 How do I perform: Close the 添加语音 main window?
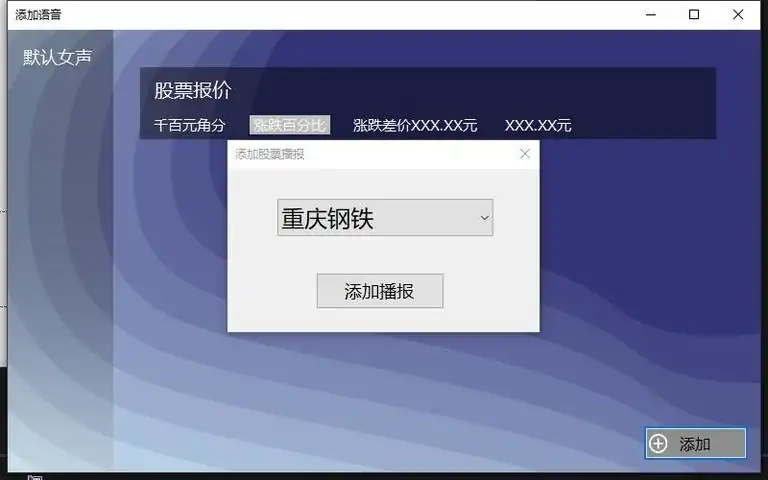tap(738, 14)
